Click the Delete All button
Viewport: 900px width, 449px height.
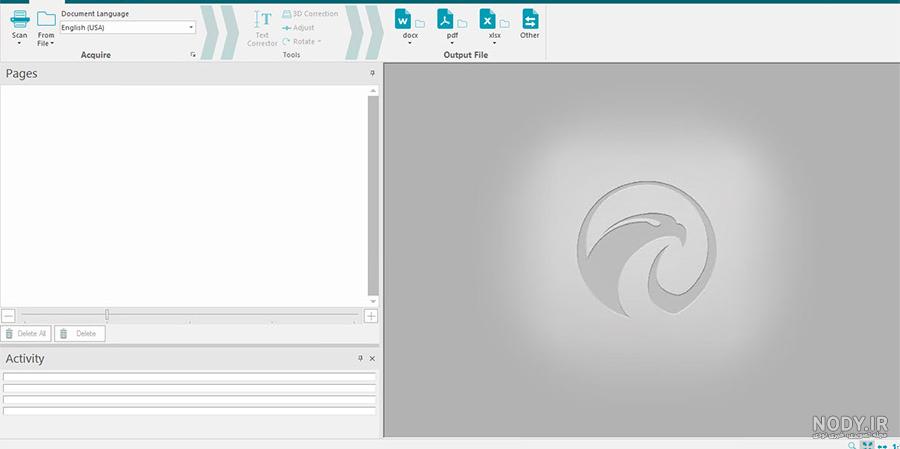click(26, 334)
